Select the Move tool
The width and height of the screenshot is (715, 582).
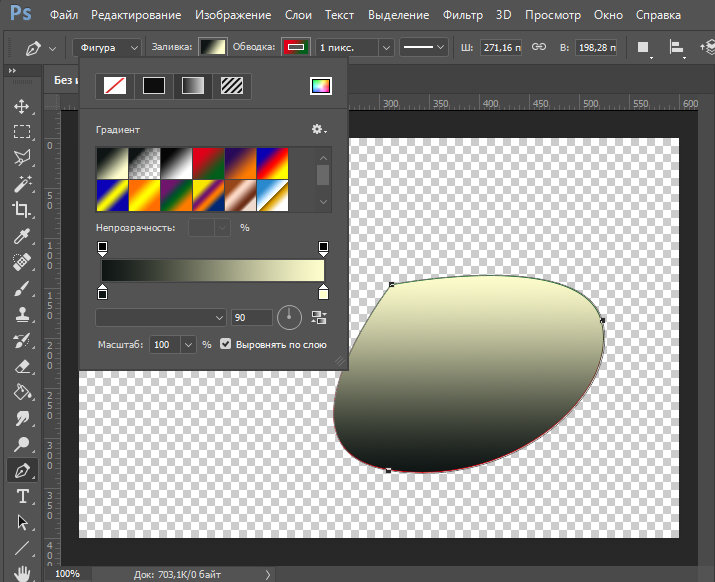(x=21, y=106)
